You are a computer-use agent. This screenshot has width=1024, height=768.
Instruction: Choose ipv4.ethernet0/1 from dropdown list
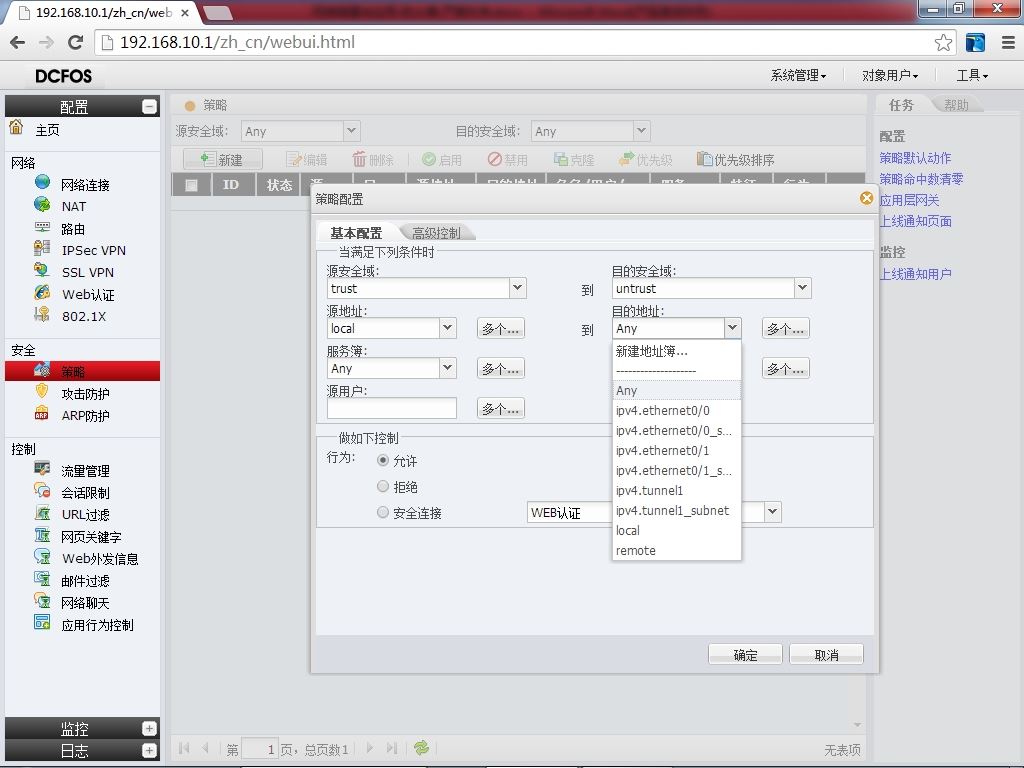point(677,451)
